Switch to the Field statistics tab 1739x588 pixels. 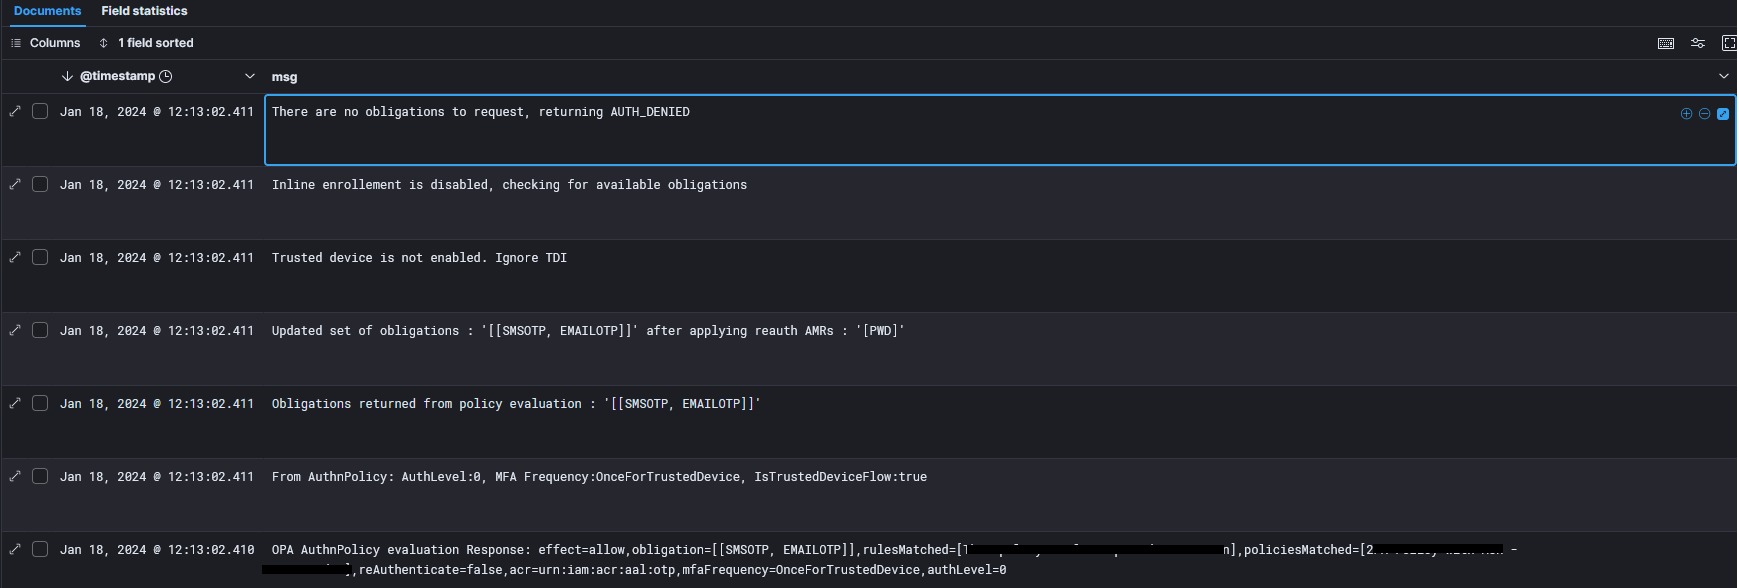click(x=144, y=11)
